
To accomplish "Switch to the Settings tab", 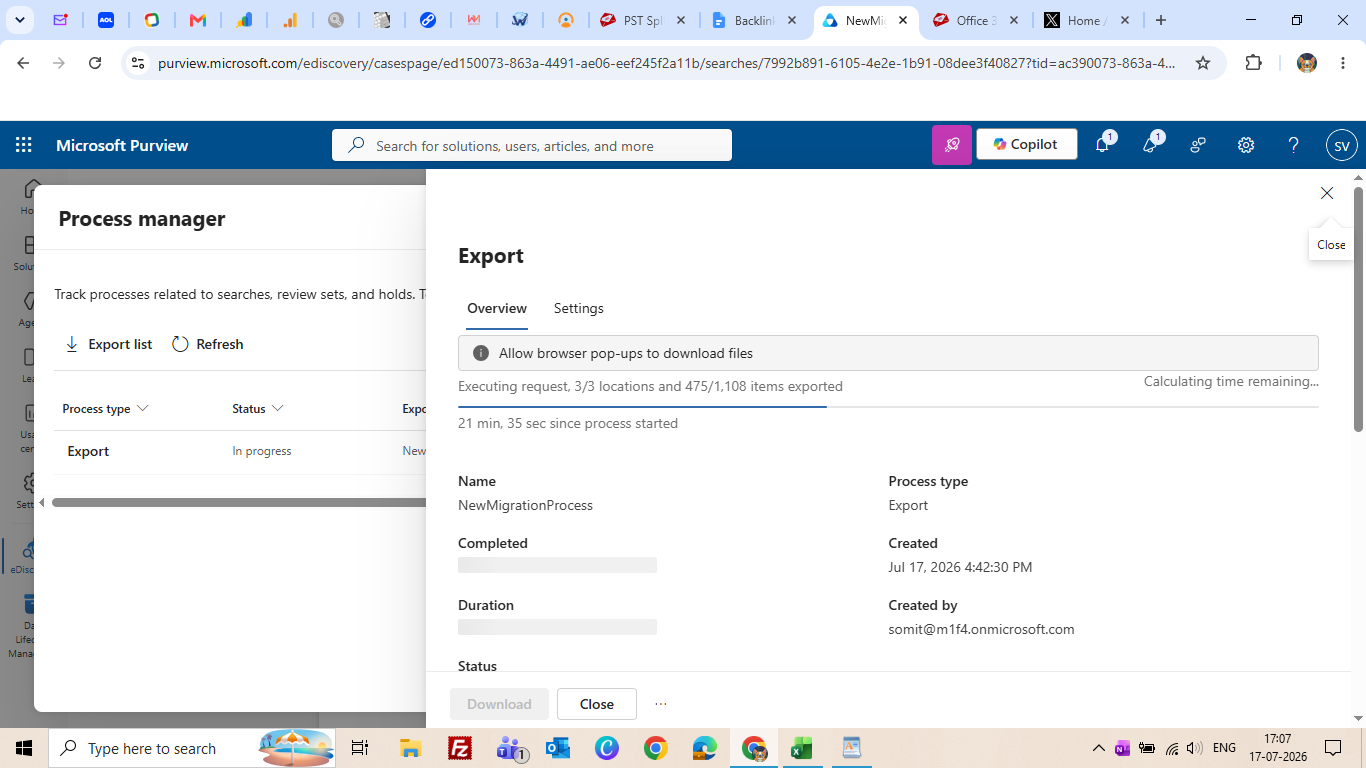I will [579, 308].
